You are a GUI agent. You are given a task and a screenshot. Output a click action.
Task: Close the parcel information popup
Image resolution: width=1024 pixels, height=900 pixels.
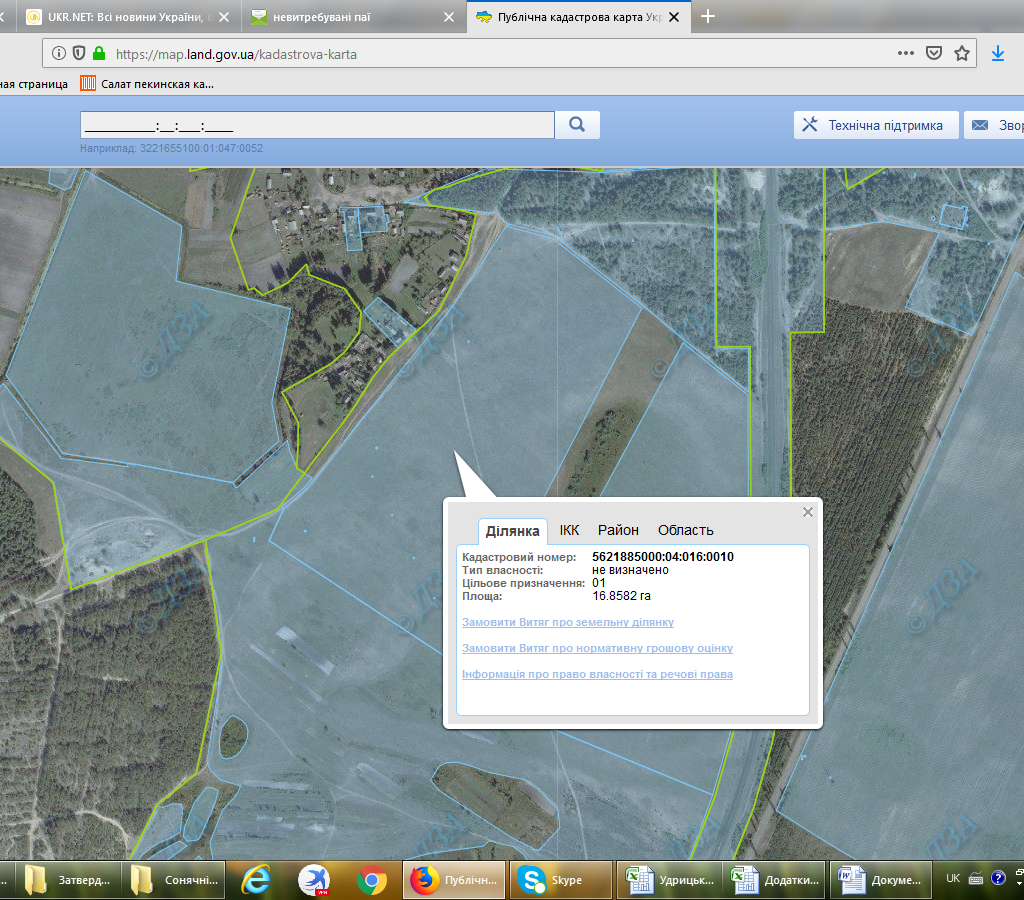coord(808,512)
